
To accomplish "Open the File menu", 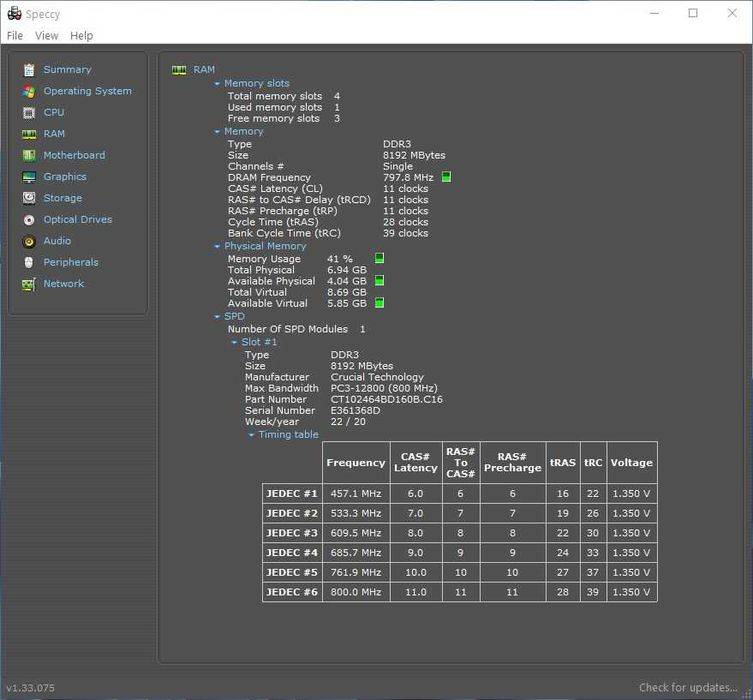I will (x=15, y=36).
